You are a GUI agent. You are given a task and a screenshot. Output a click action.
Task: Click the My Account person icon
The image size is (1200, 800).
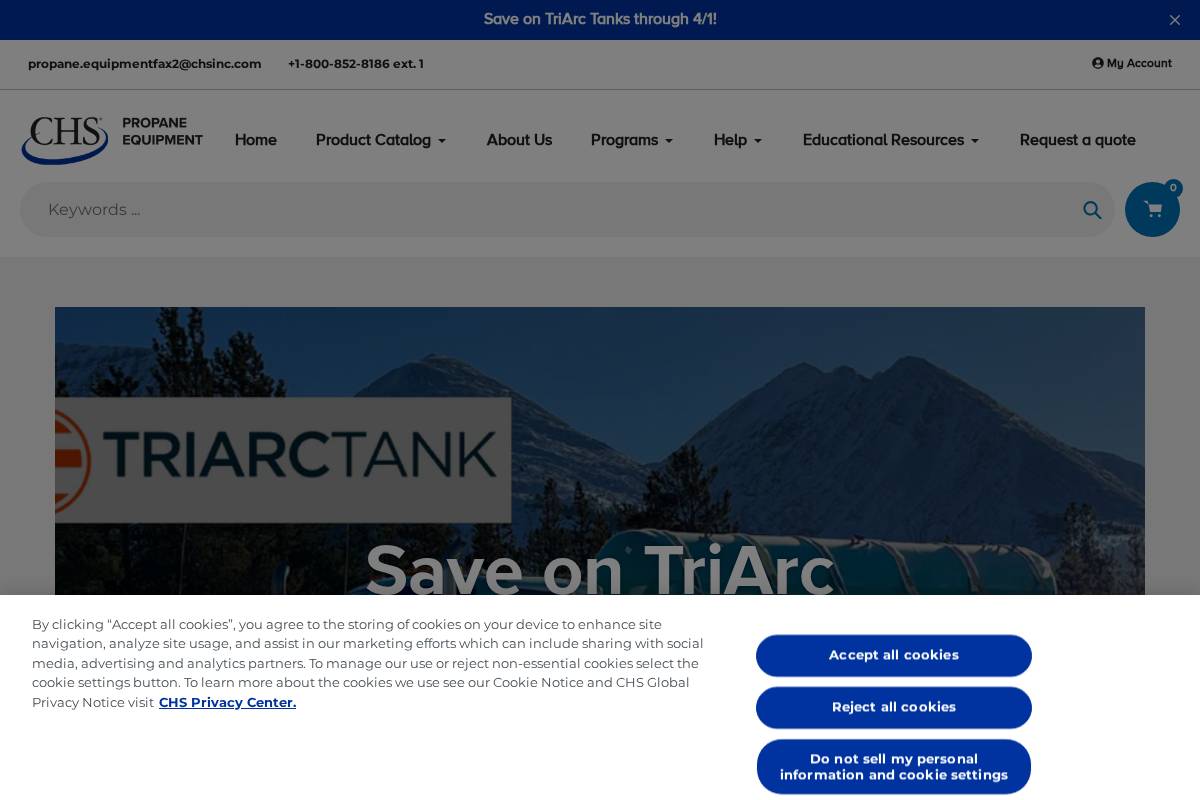pos(1098,63)
